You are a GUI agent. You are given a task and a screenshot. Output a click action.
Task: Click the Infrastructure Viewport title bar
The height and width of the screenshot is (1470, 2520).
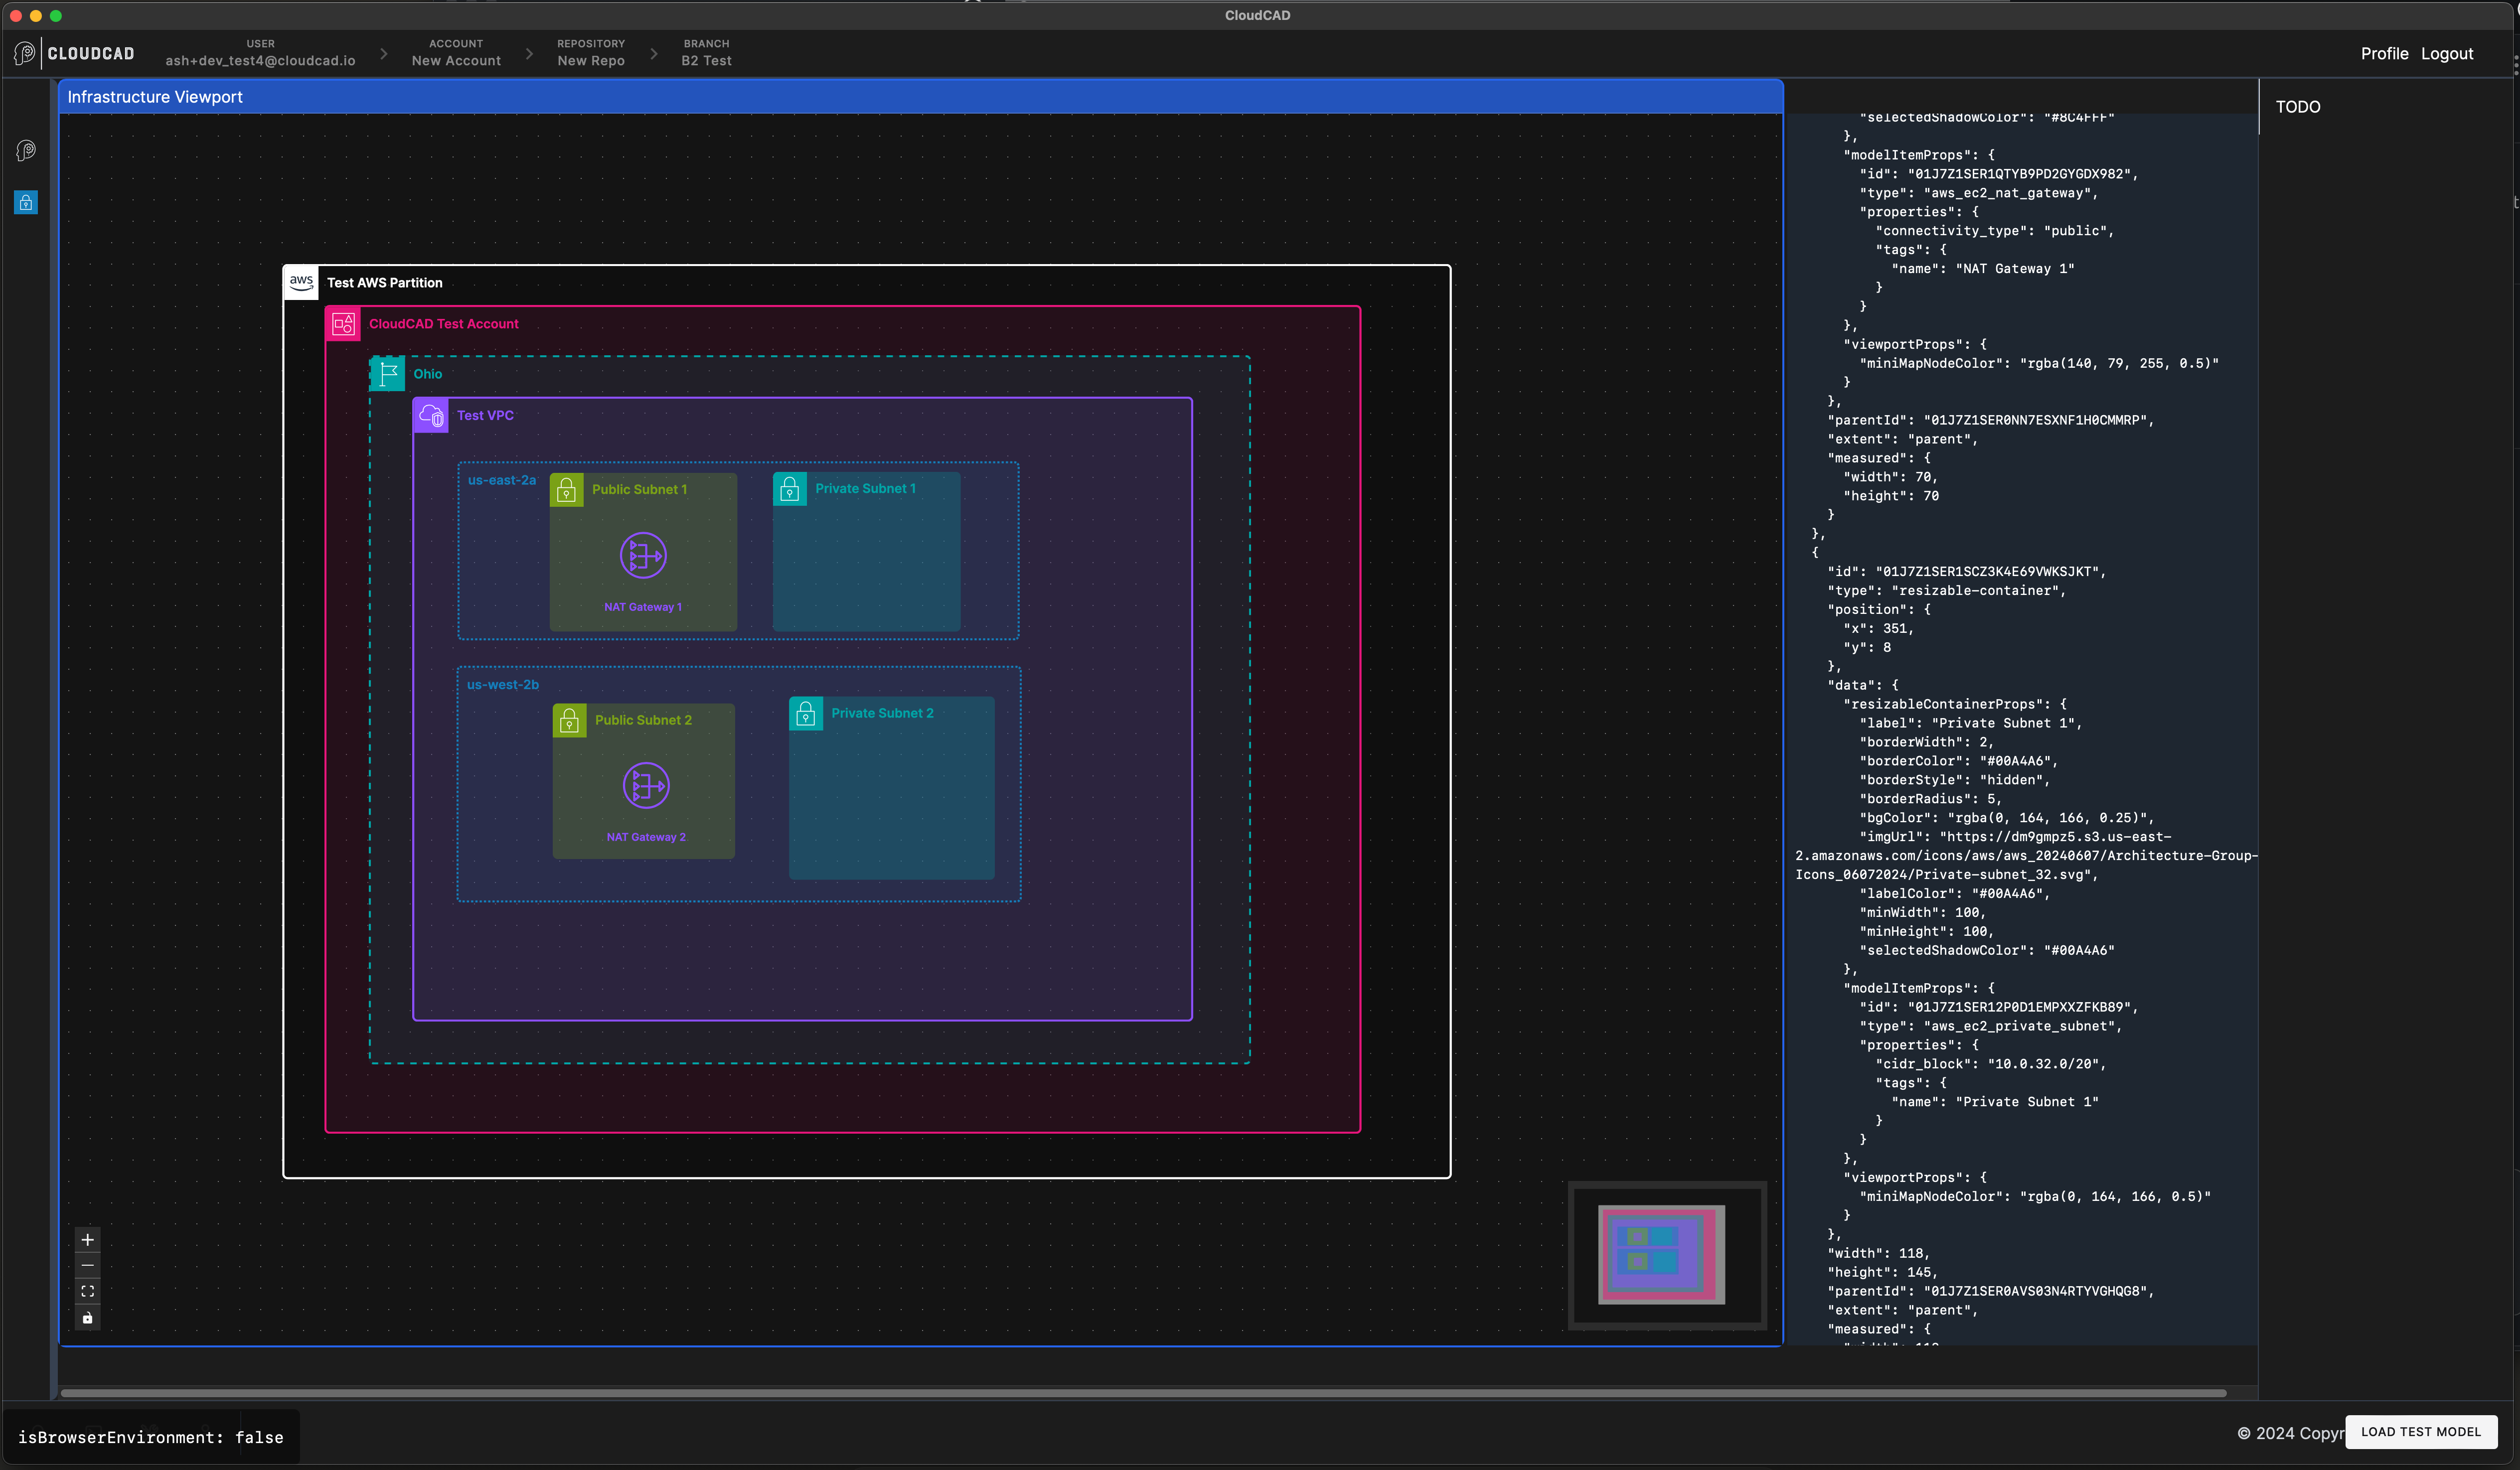pyautogui.click(x=154, y=96)
